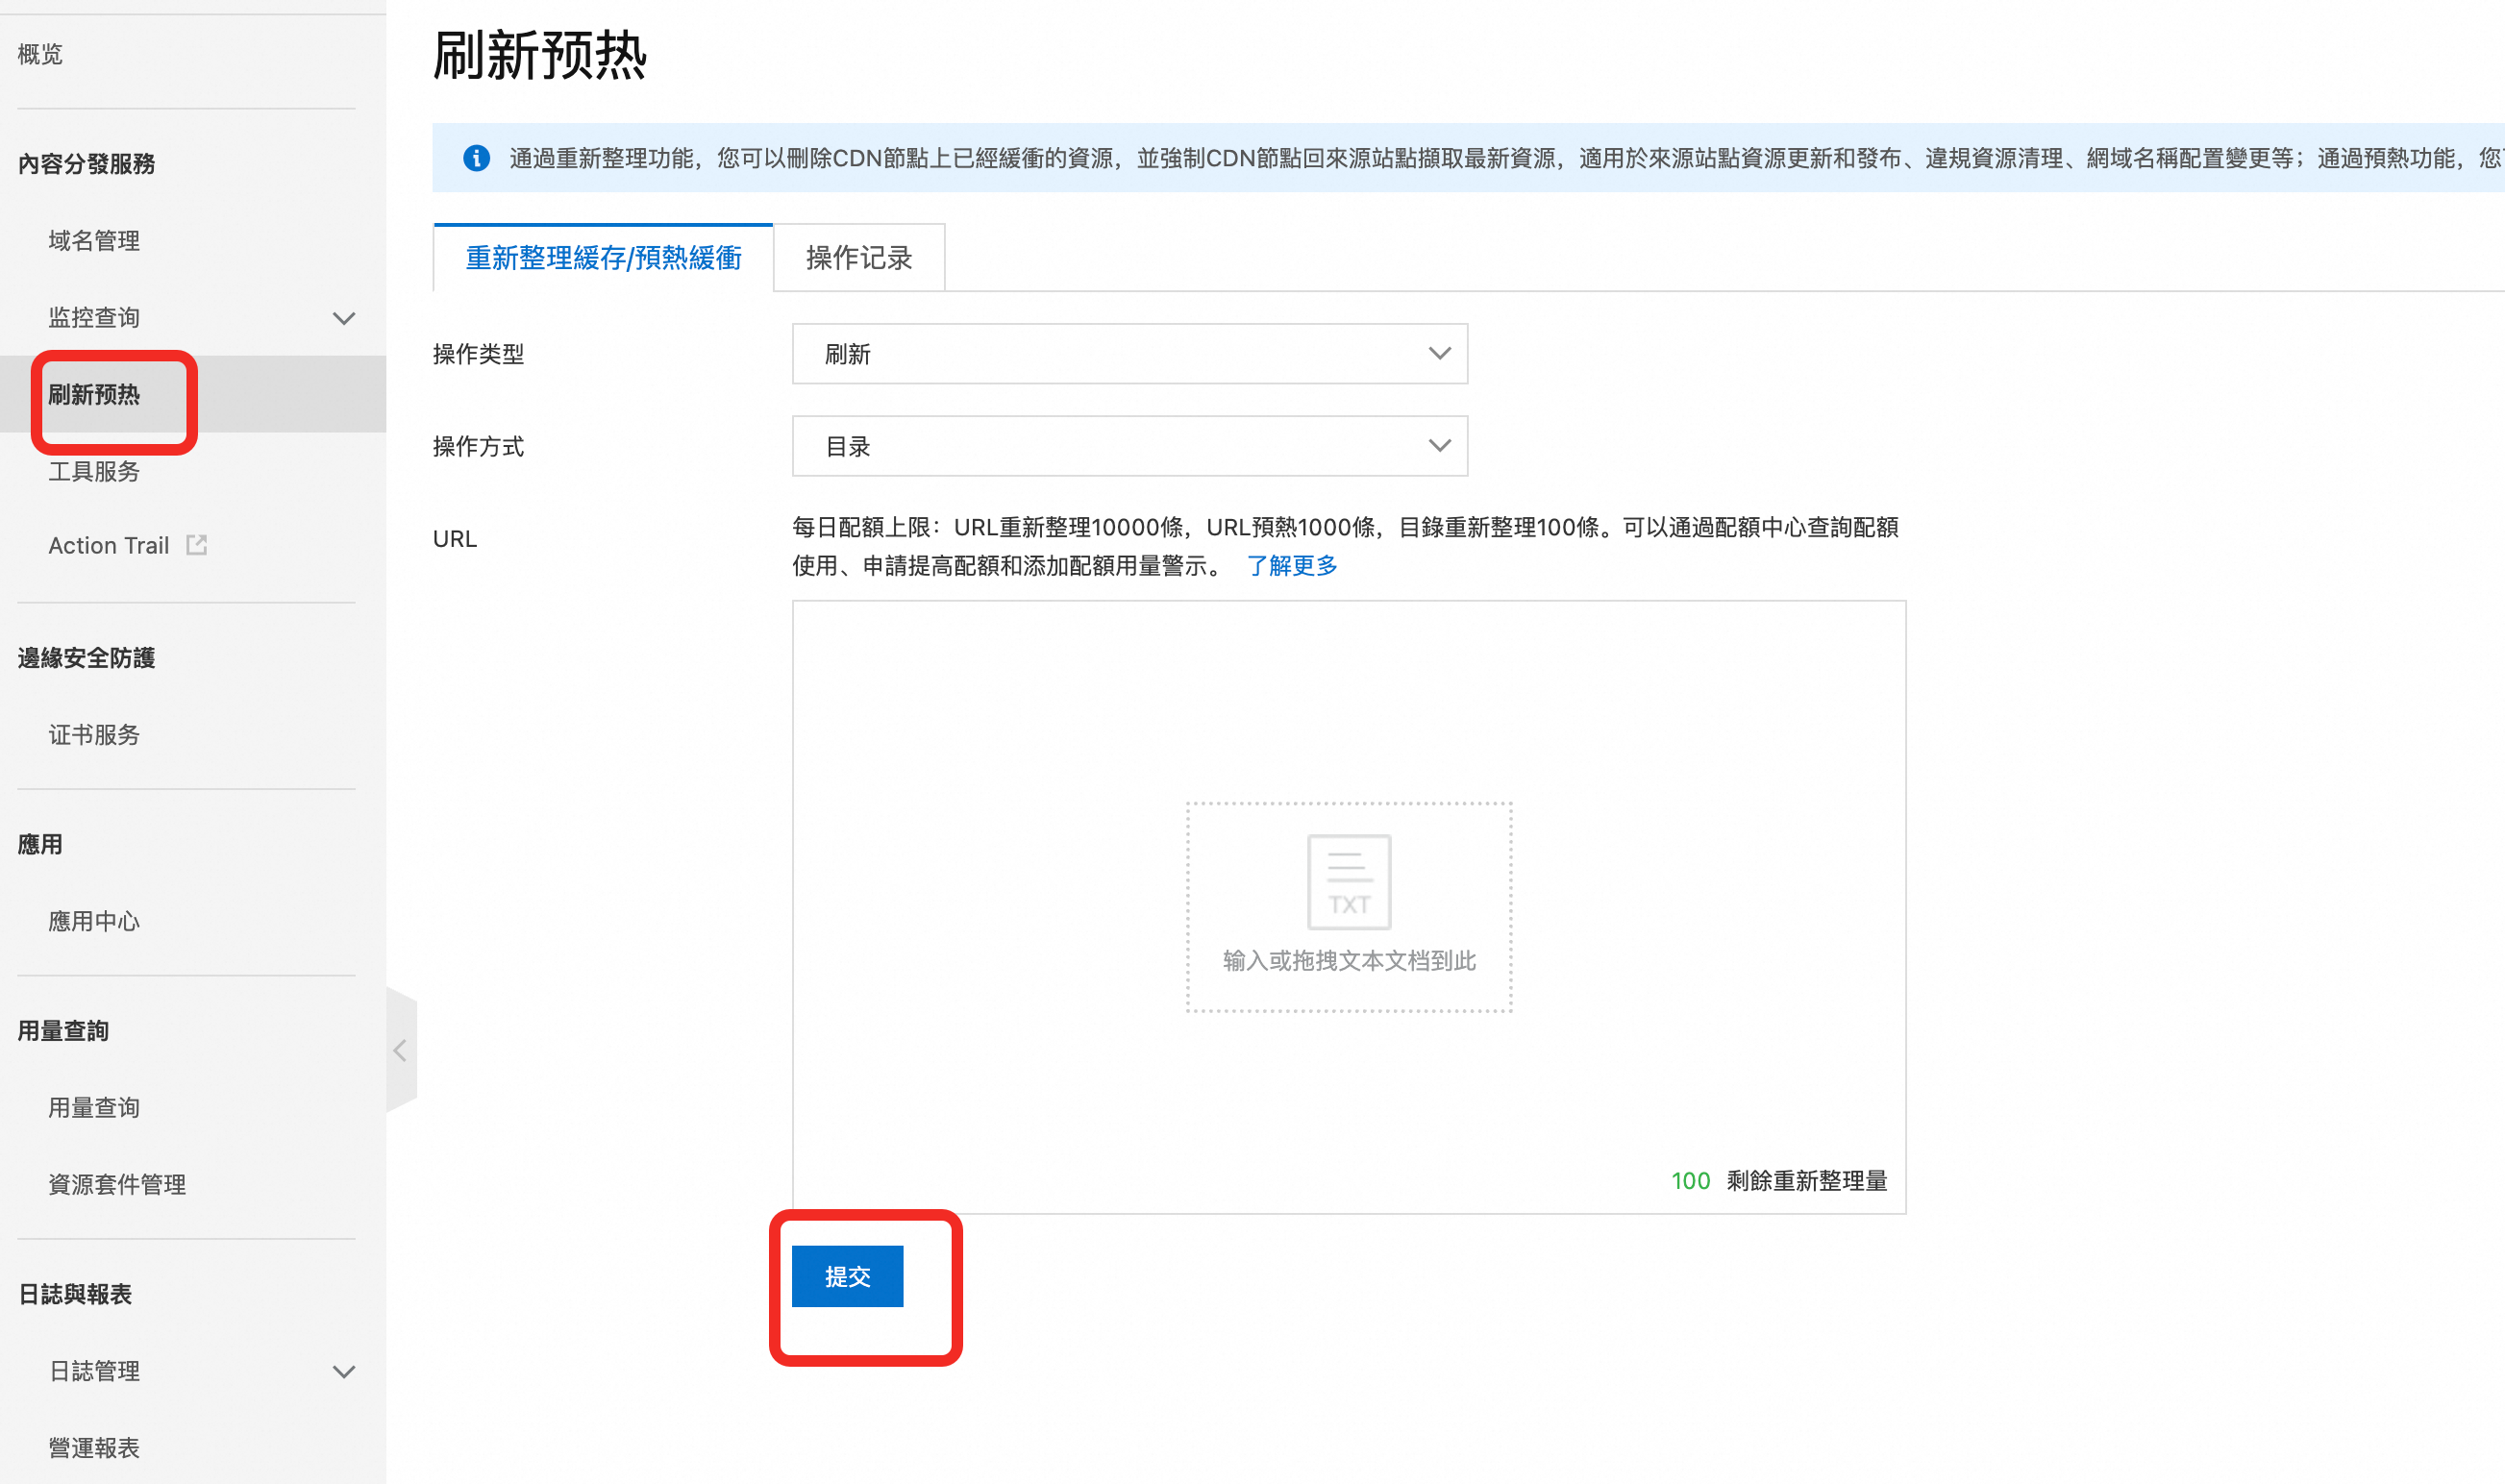Collapse sidebar with the left arrow handle
Image resolution: width=2505 pixels, height=1484 pixels.
point(400,1050)
